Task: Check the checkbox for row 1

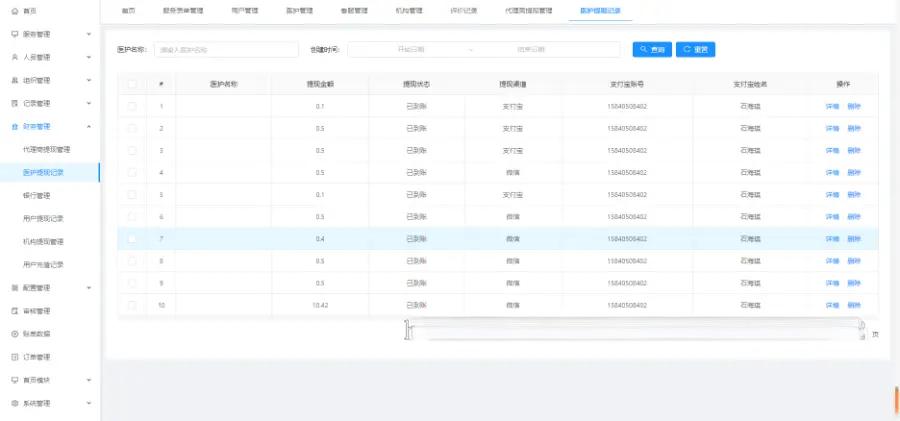Action: [x=132, y=106]
